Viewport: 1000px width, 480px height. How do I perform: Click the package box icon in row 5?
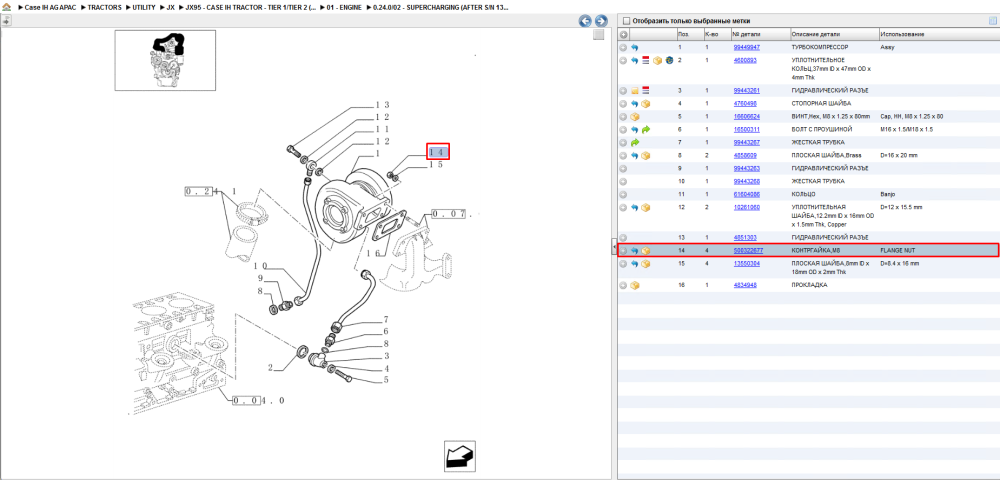point(635,117)
